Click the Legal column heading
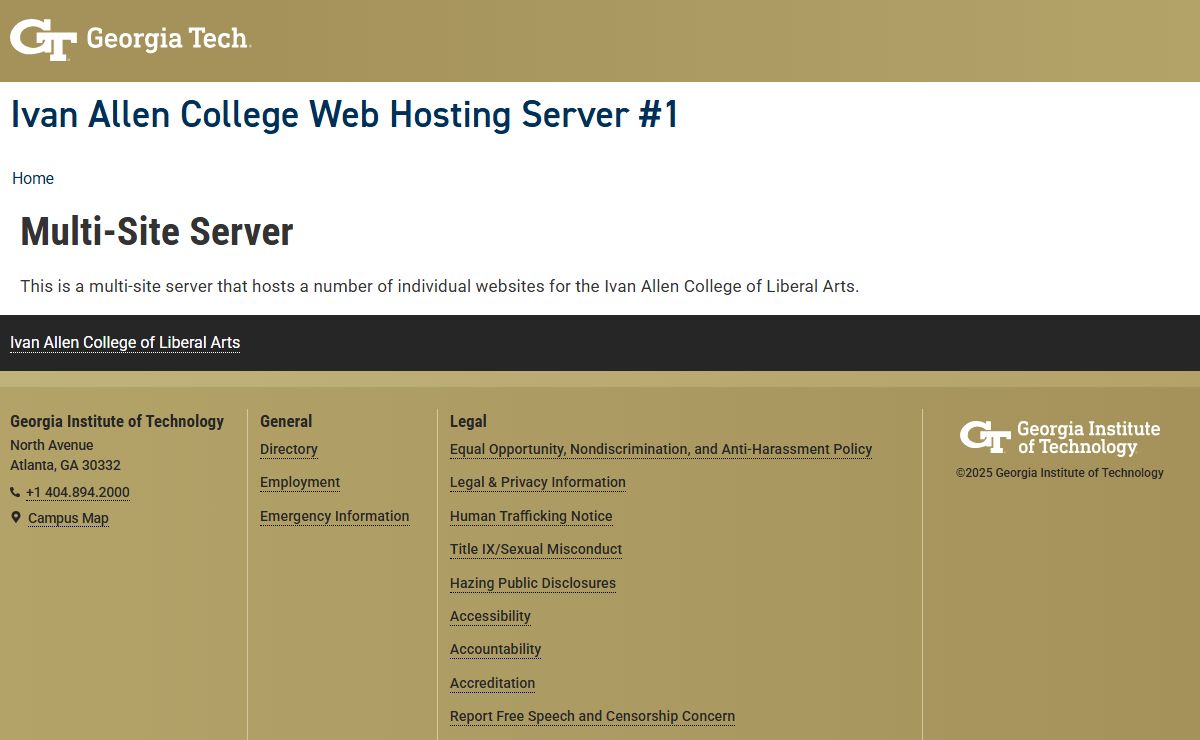1200x740 pixels. [468, 421]
